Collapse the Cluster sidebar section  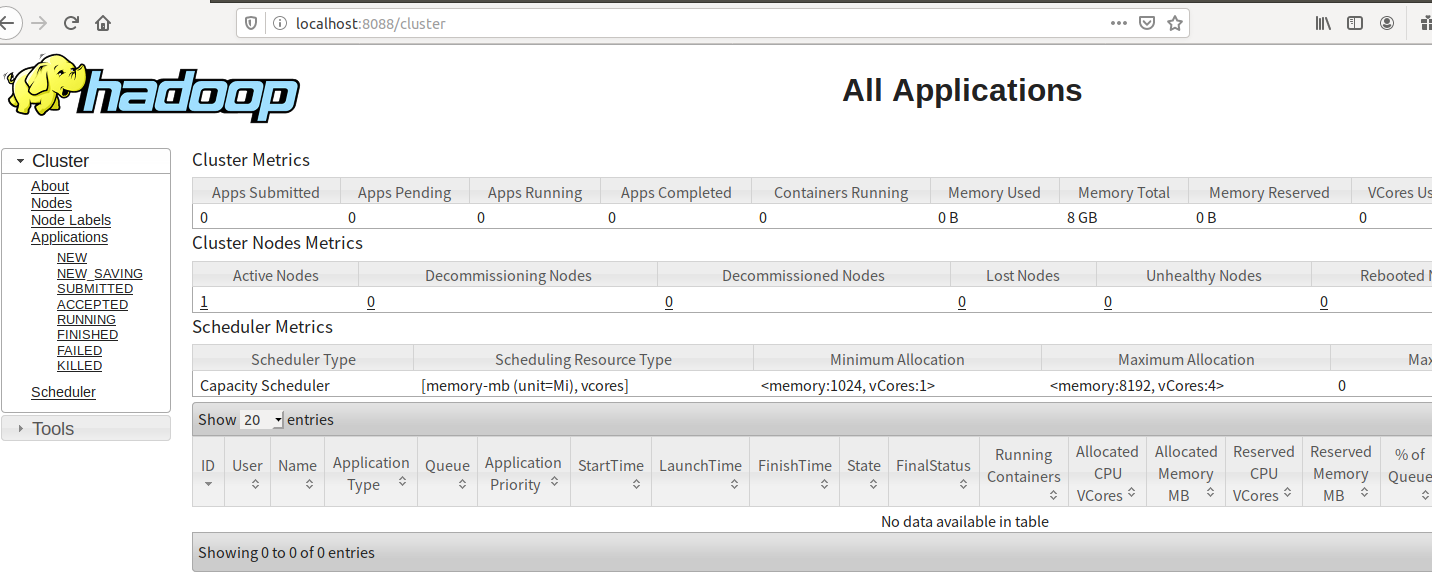pos(86,161)
